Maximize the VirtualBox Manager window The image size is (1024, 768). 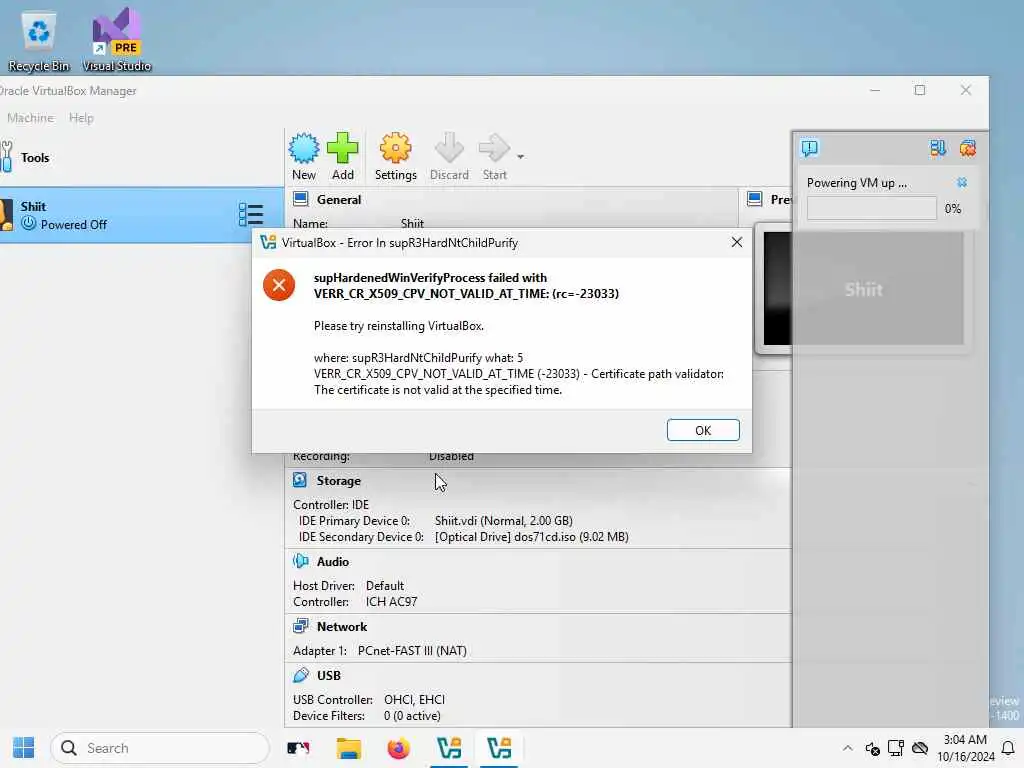click(x=920, y=90)
